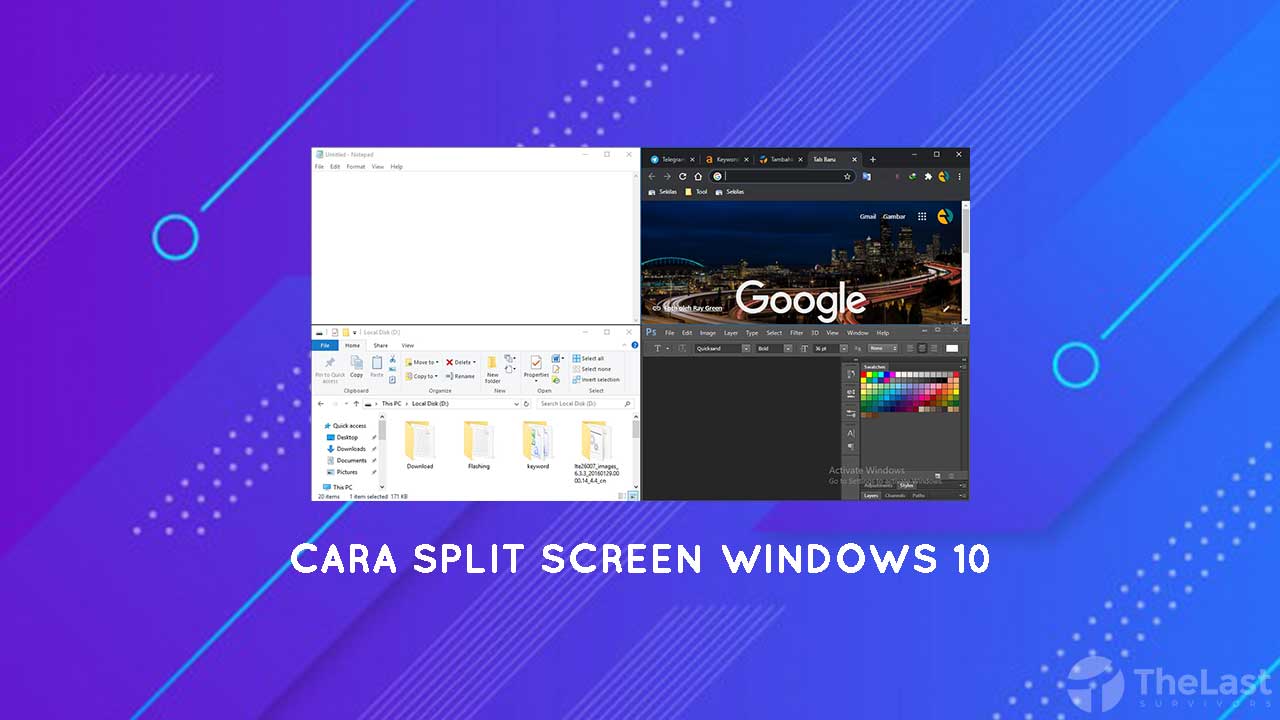Click Search Local Disk (D:) field

(x=586, y=404)
